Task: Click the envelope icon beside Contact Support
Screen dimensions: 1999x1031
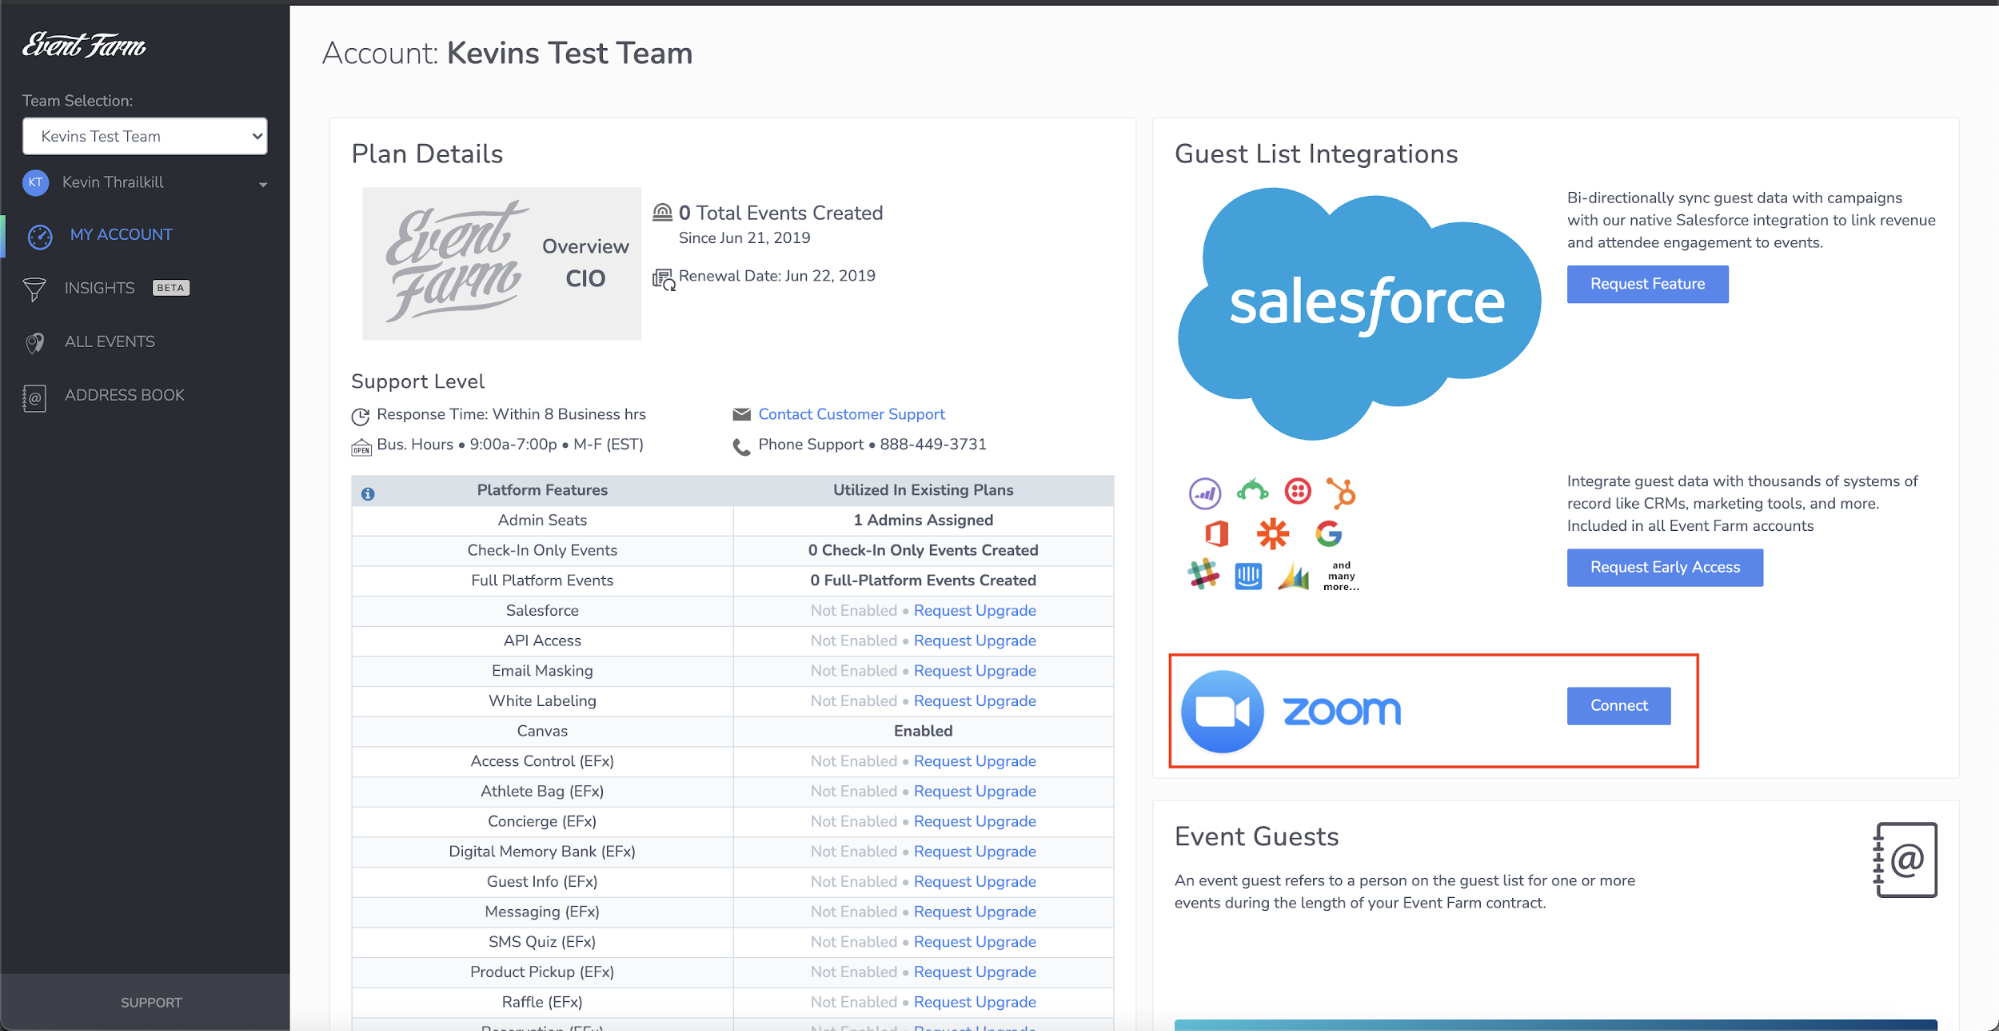Action: click(742, 414)
